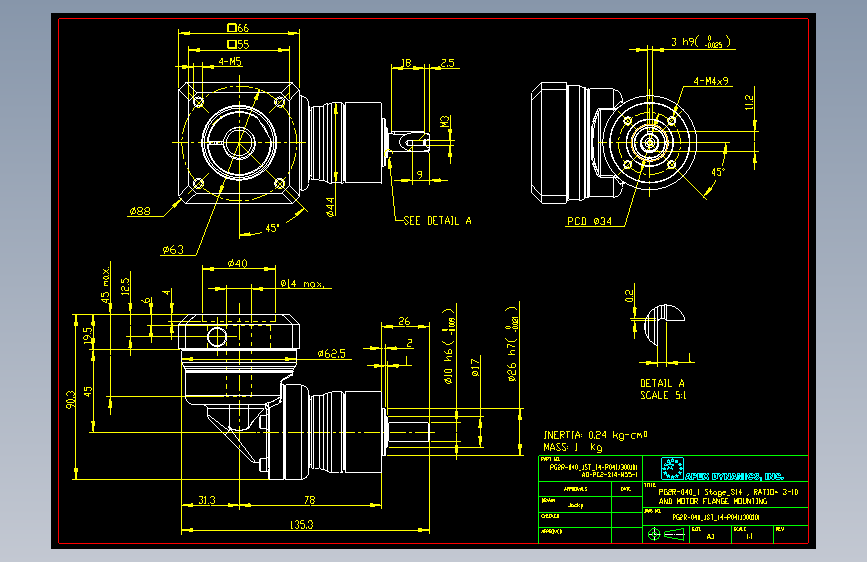Select the PCD ø34 label
The image size is (867, 562).
pyautogui.click(x=589, y=221)
